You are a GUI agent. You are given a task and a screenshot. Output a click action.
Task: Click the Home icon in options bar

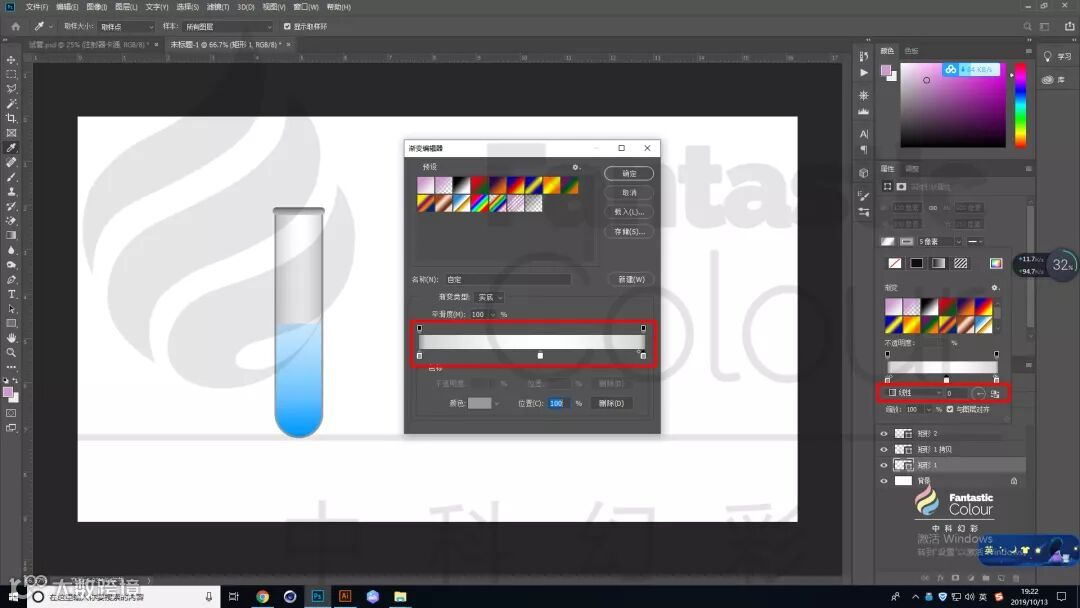[x=15, y=26]
